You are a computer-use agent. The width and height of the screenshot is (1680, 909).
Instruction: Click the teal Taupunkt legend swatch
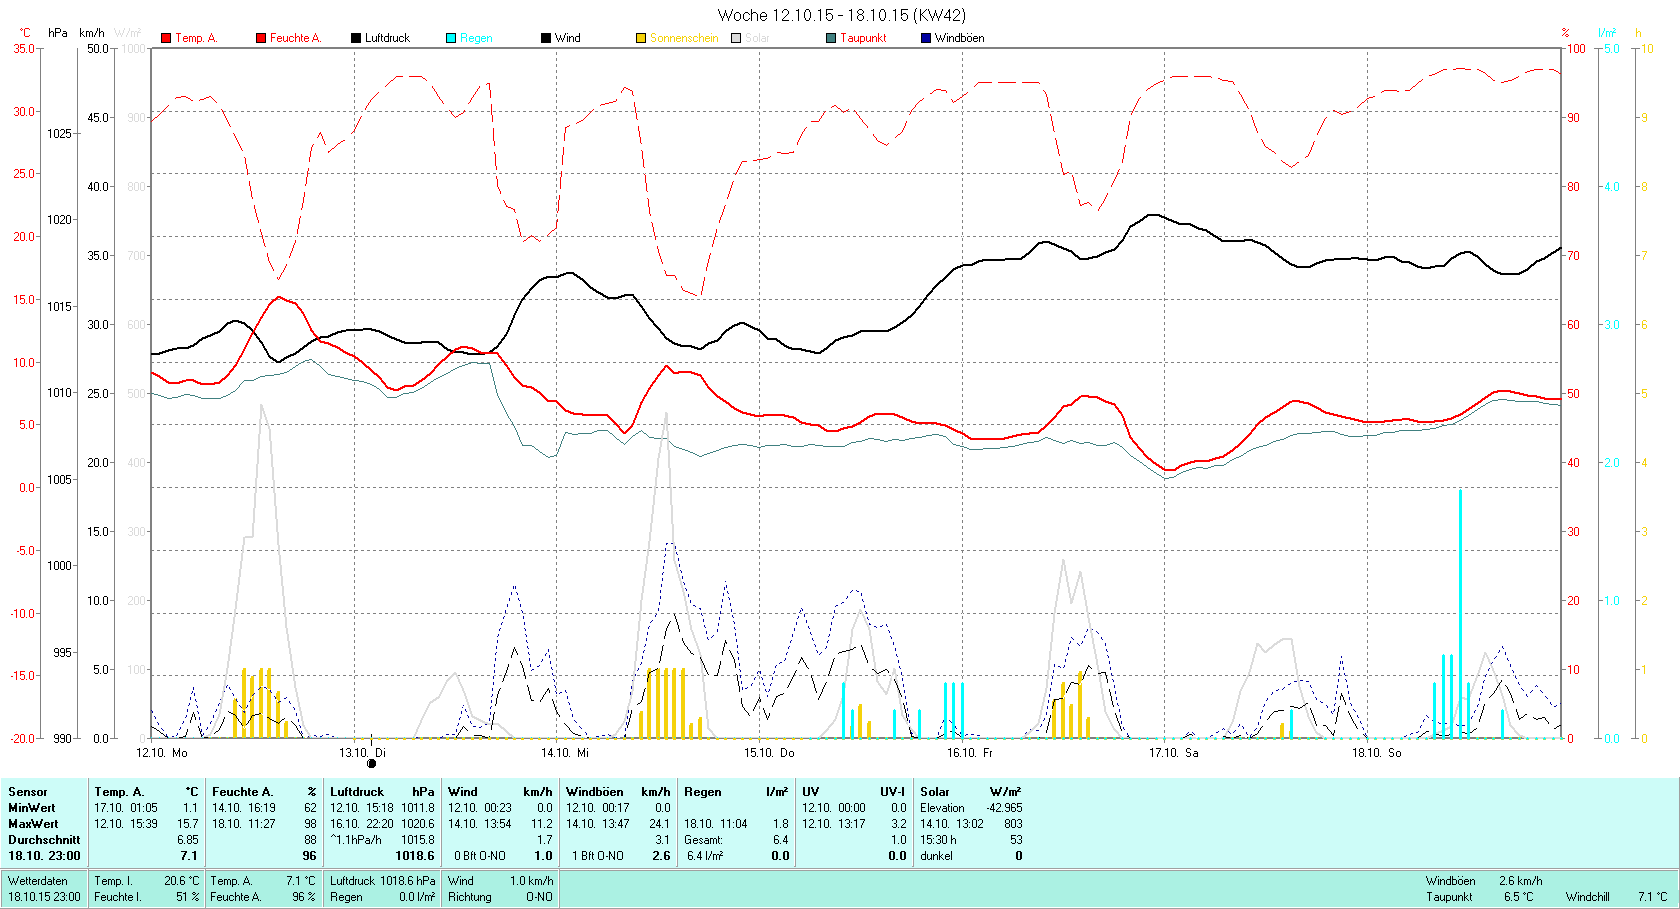click(x=831, y=38)
